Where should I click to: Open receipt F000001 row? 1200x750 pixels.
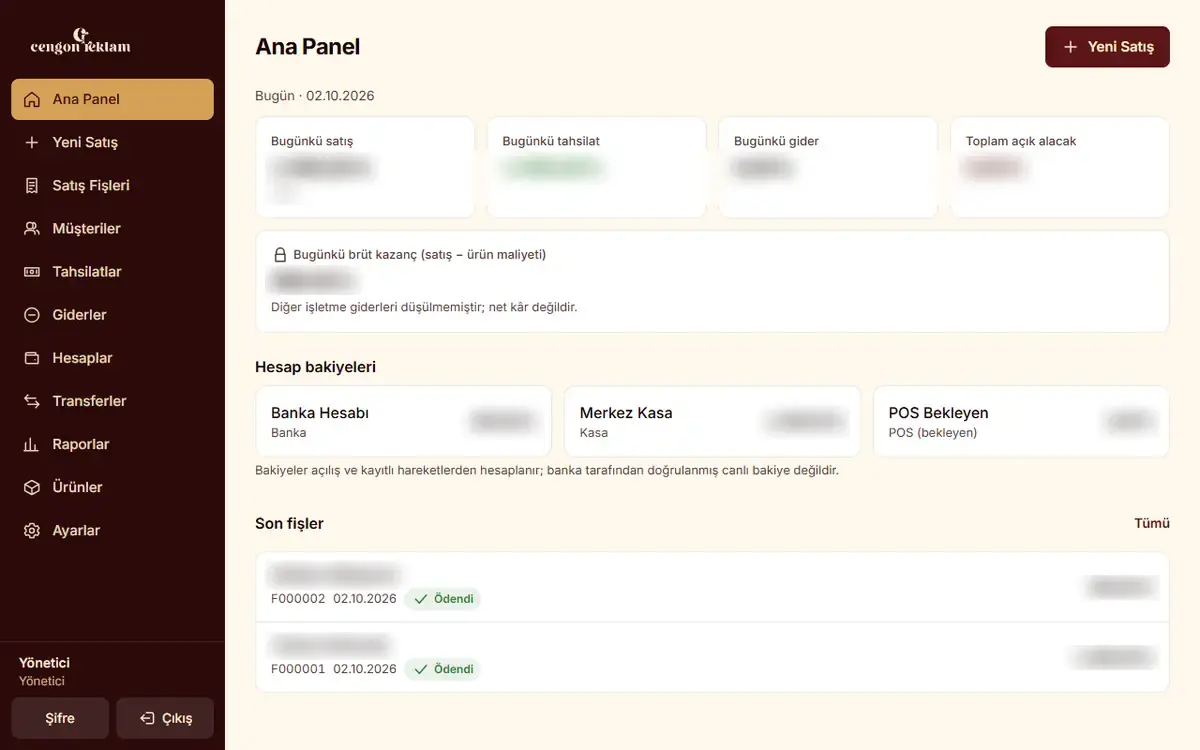712,657
